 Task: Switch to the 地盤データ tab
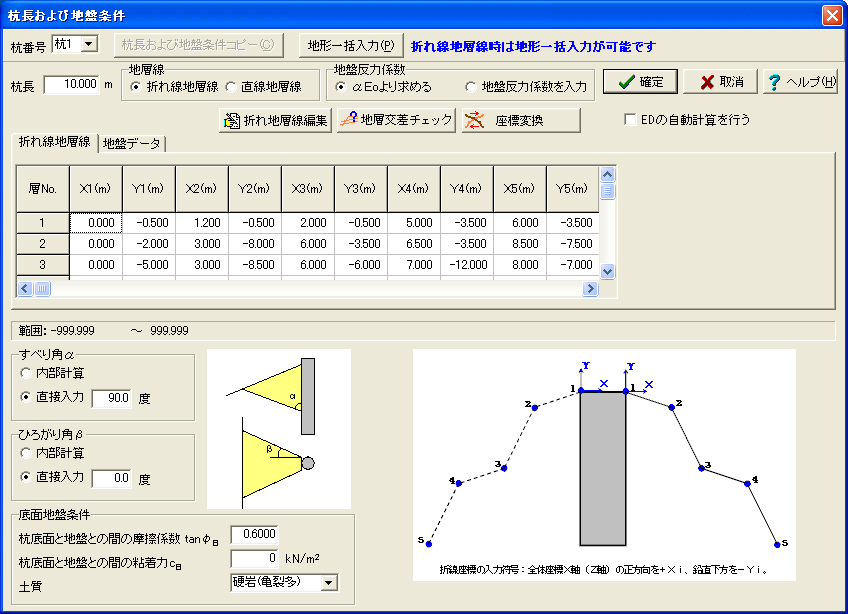(131, 143)
